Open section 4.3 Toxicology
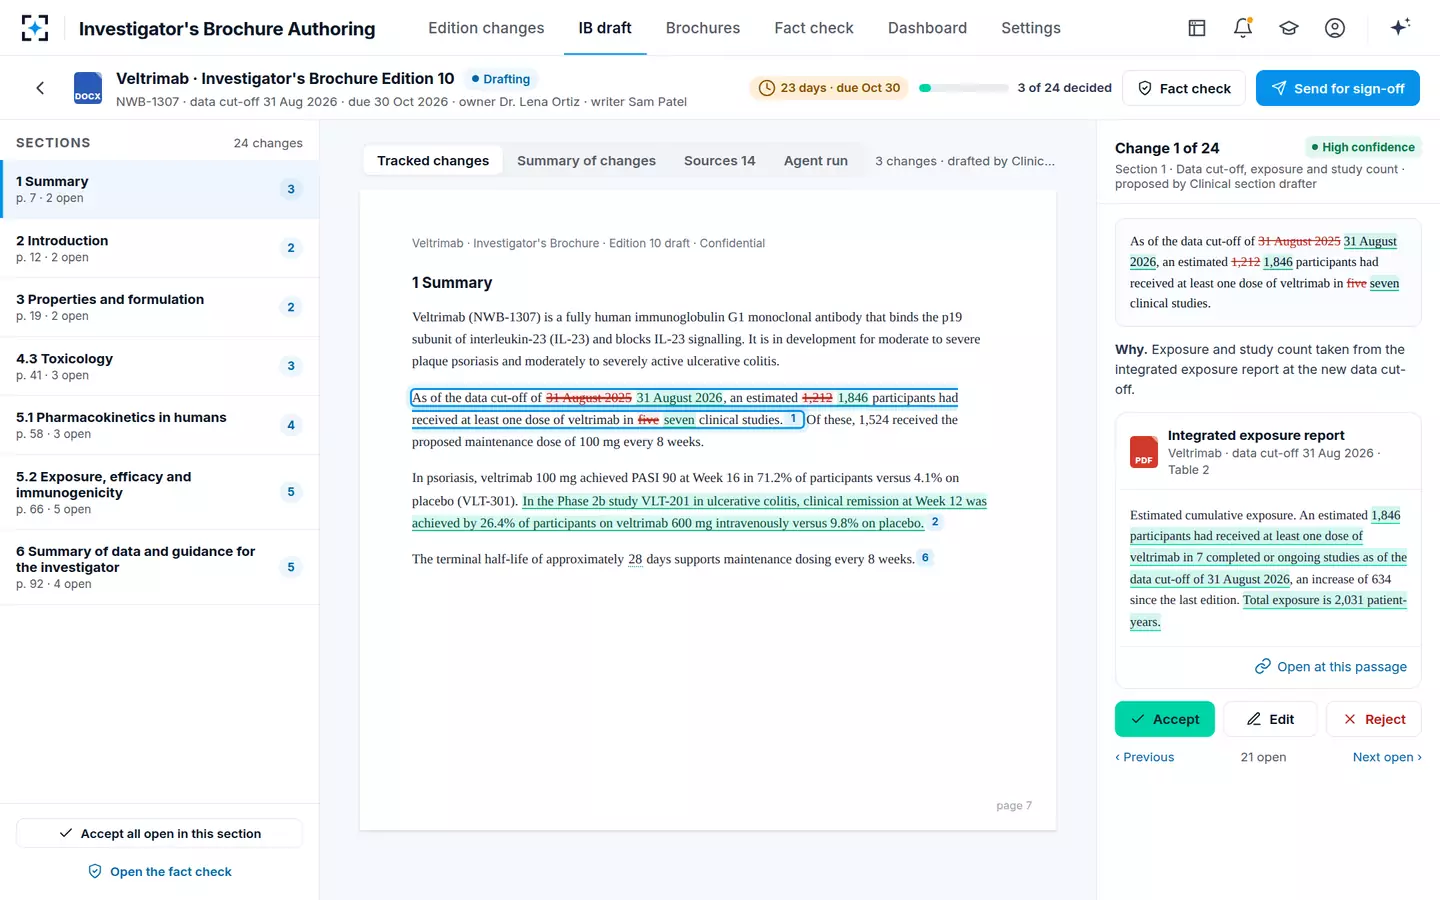Image resolution: width=1440 pixels, height=900 pixels. [x=160, y=366]
